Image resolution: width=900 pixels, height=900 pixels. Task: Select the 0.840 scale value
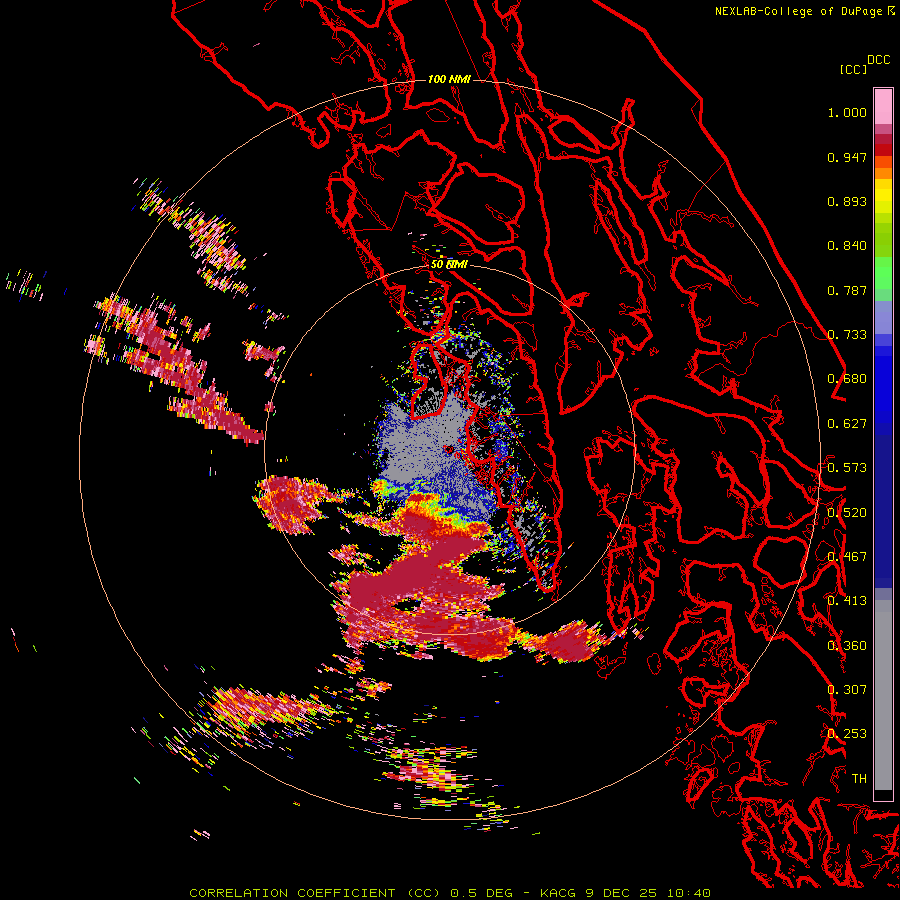[x=847, y=246]
